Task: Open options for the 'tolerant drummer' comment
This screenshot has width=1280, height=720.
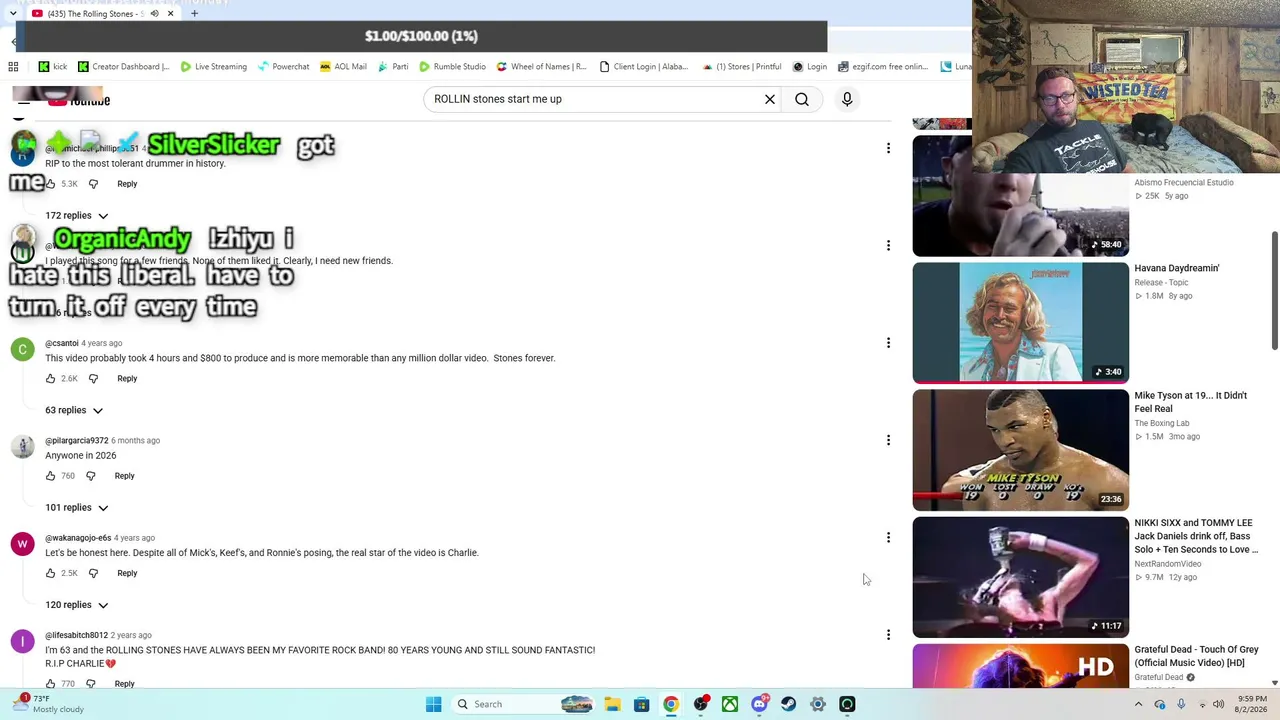Action: (888, 148)
